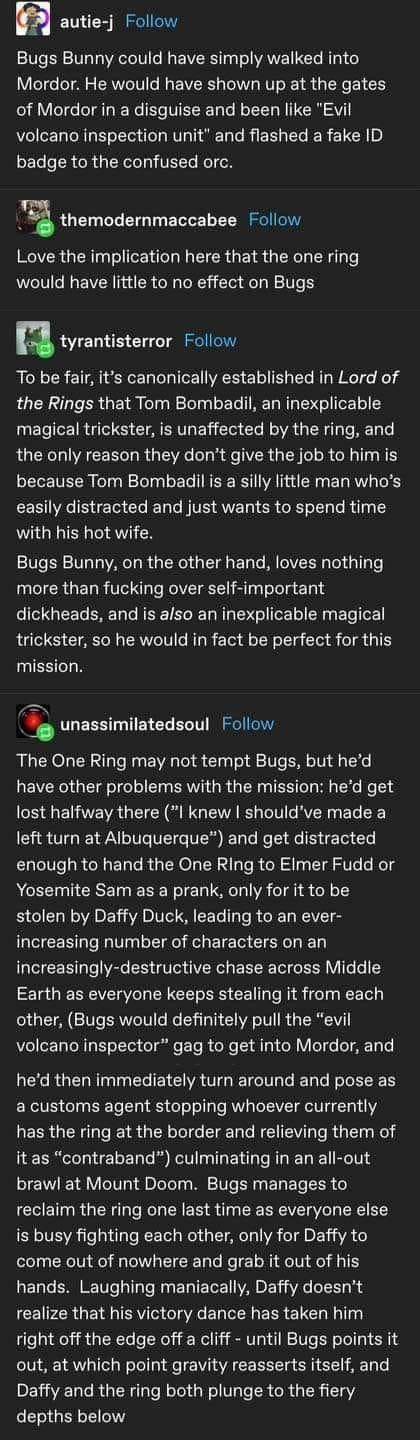
Task: Follow unassimilatedsoul
Action: (x=248, y=723)
